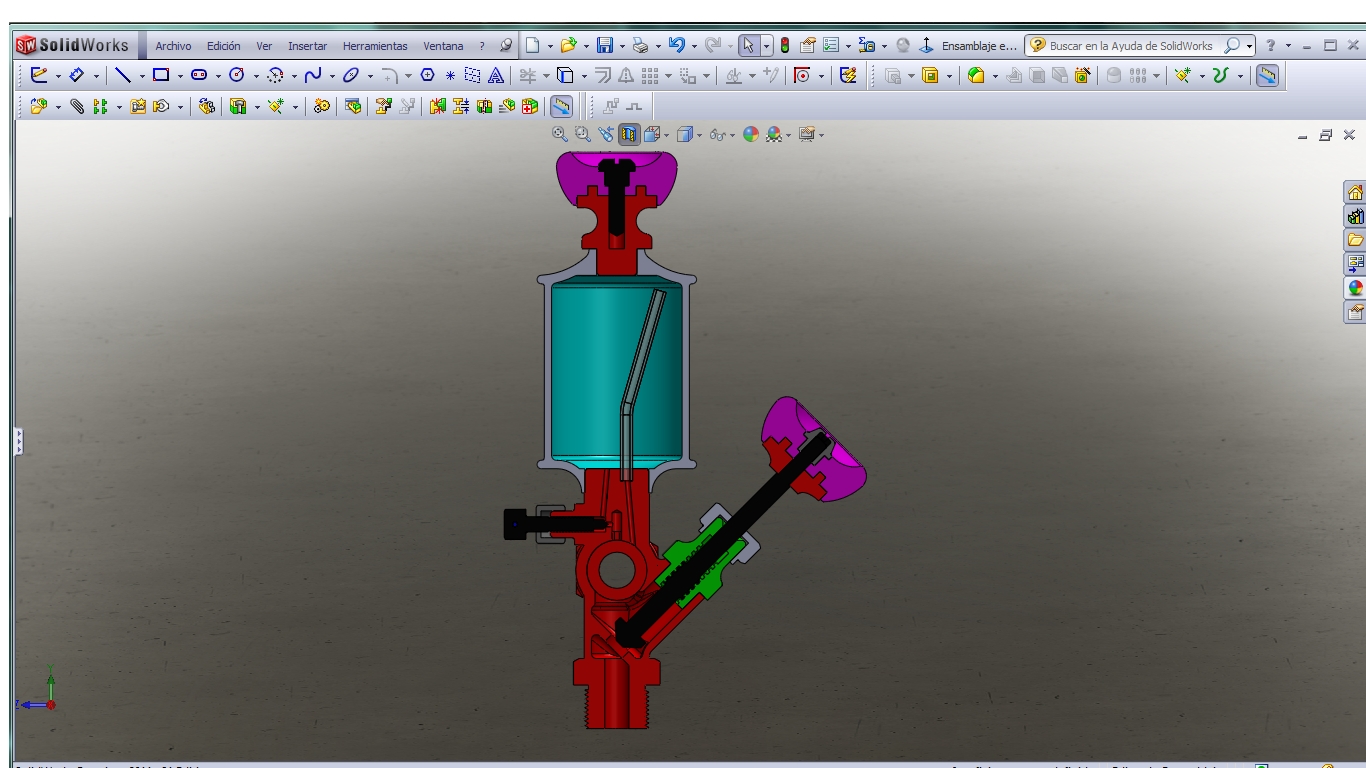
Task: Select the Point sketch tool
Action: pyautogui.click(x=450, y=76)
